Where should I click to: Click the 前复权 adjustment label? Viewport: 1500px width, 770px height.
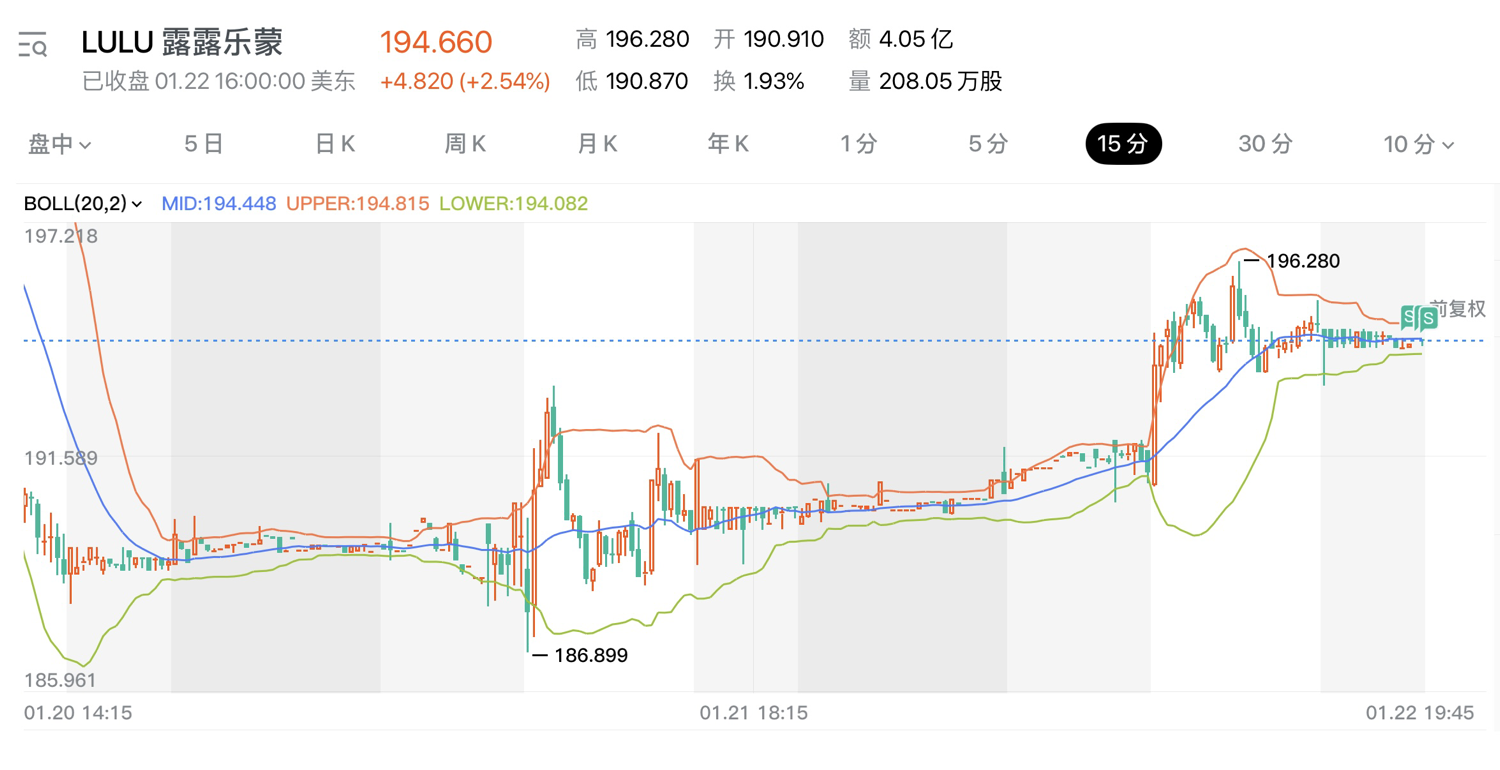click(1458, 308)
